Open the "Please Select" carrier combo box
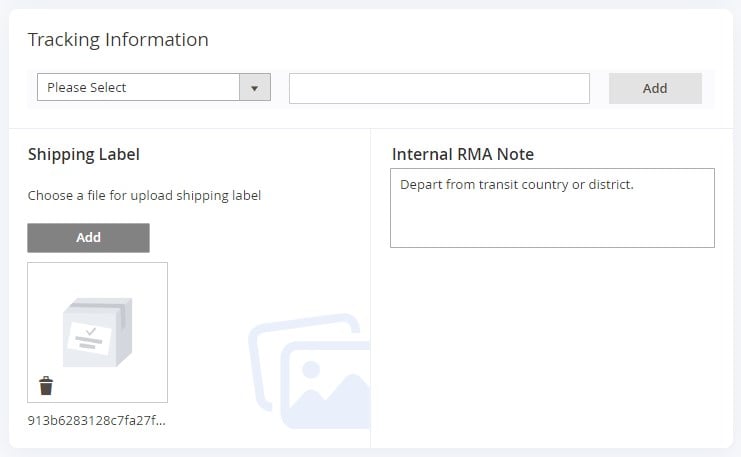741x457 pixels. click(154, 87)
